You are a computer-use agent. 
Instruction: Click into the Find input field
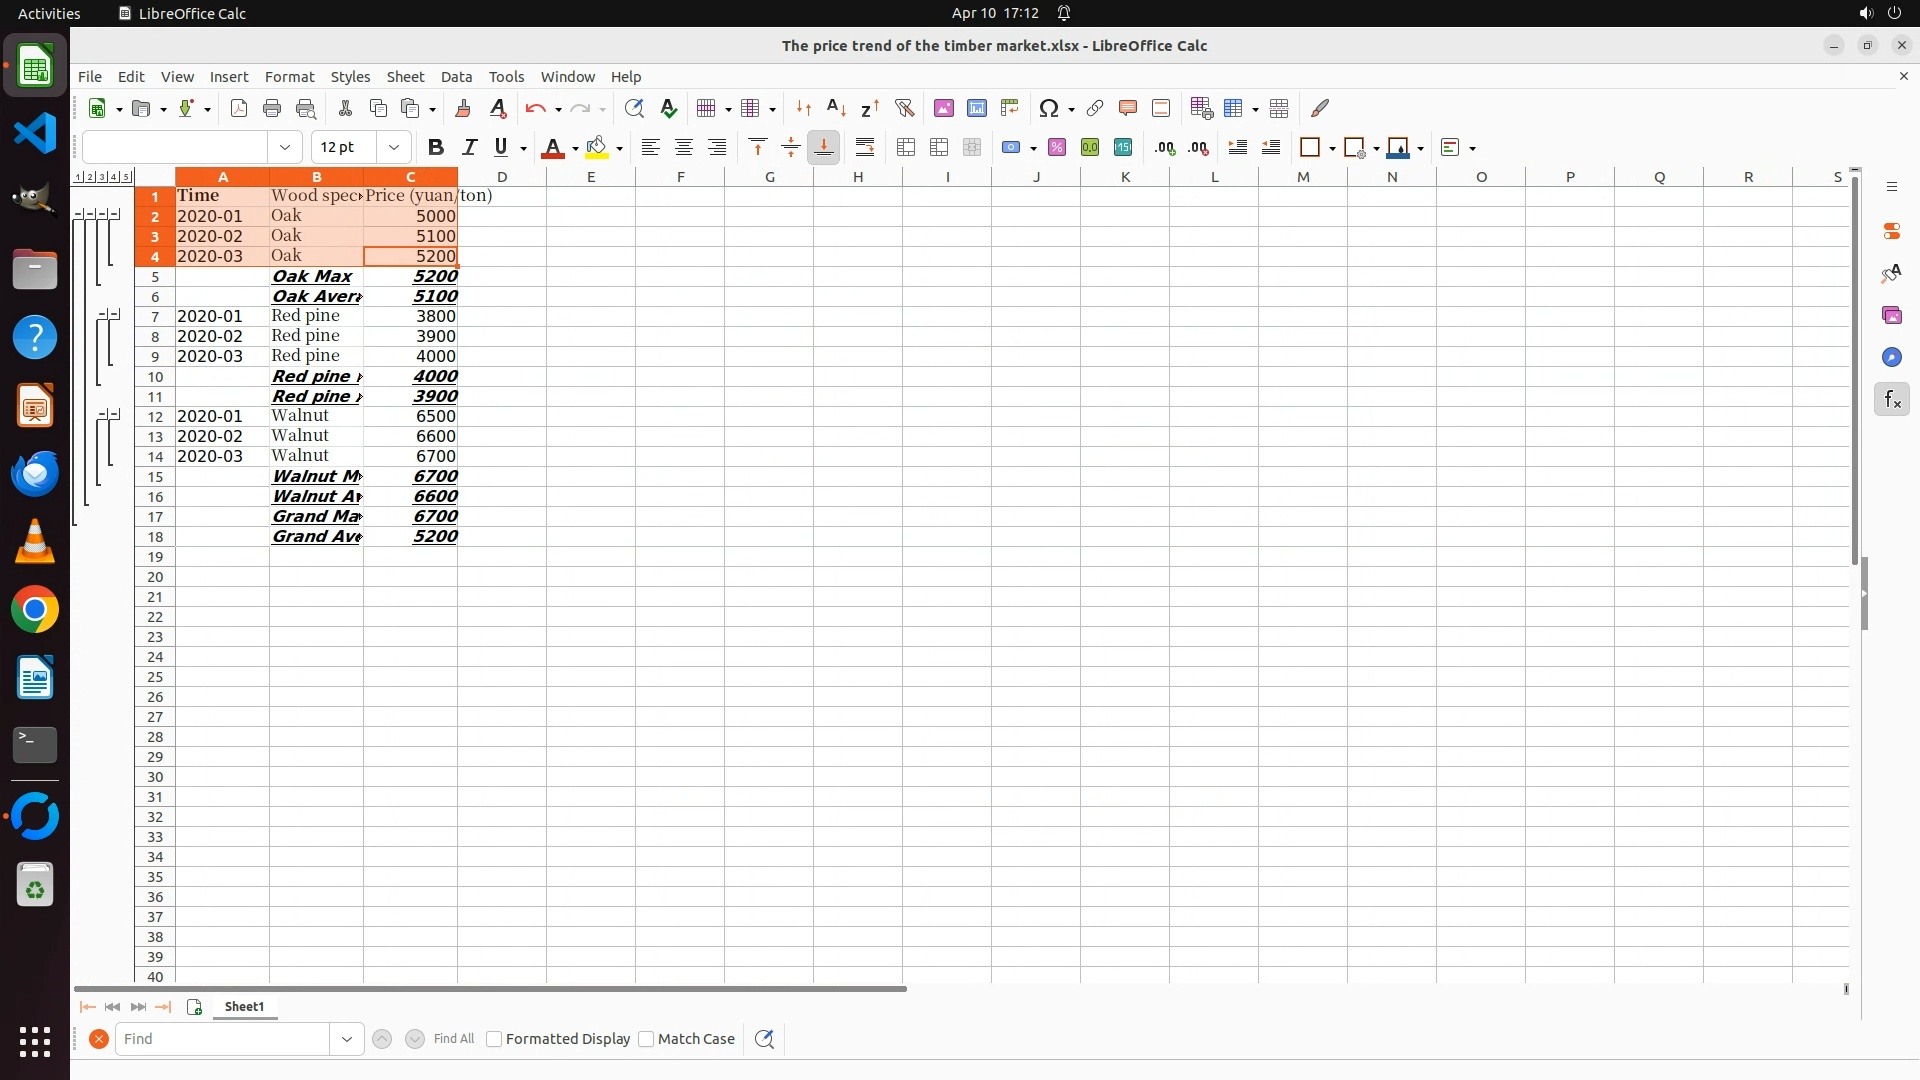click(222, 1039)
